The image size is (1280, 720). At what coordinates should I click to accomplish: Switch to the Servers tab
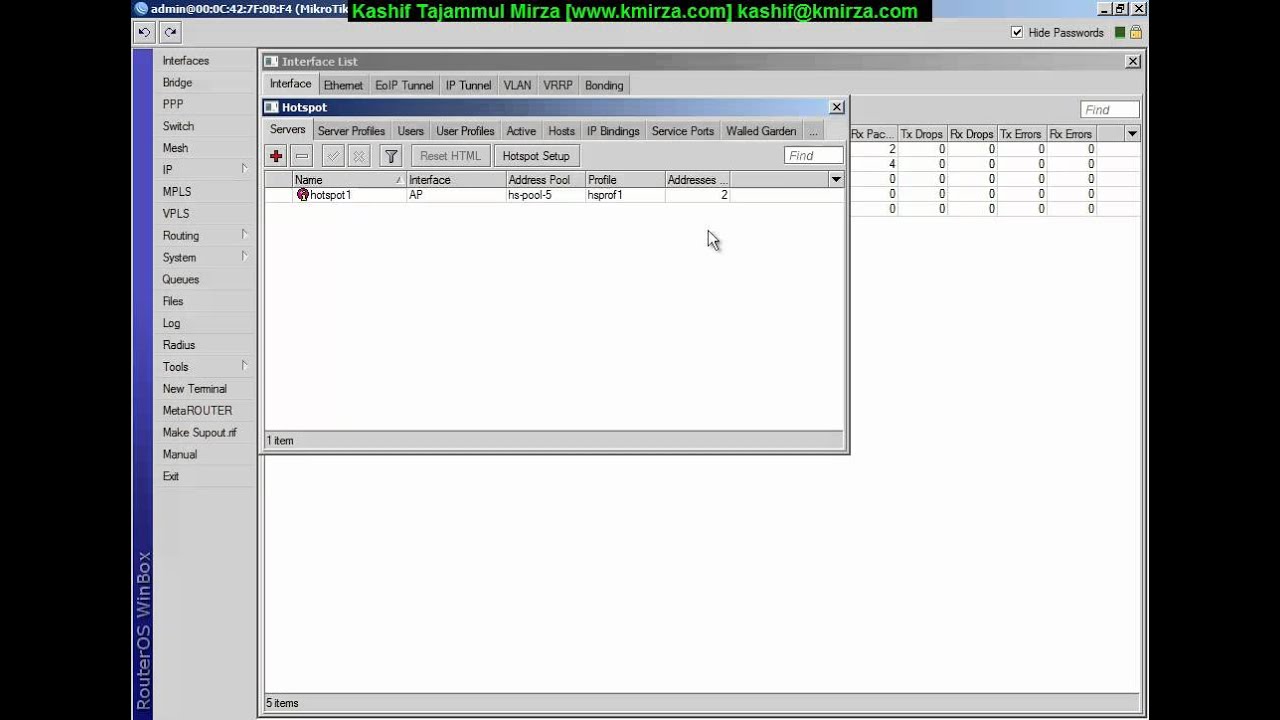click(287, 130)
